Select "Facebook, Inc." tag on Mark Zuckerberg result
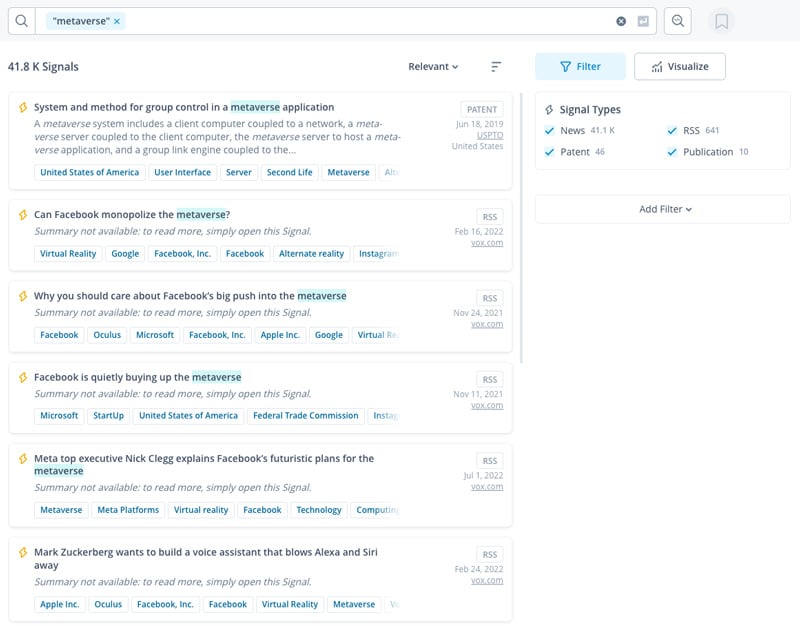 coord(165,605)
